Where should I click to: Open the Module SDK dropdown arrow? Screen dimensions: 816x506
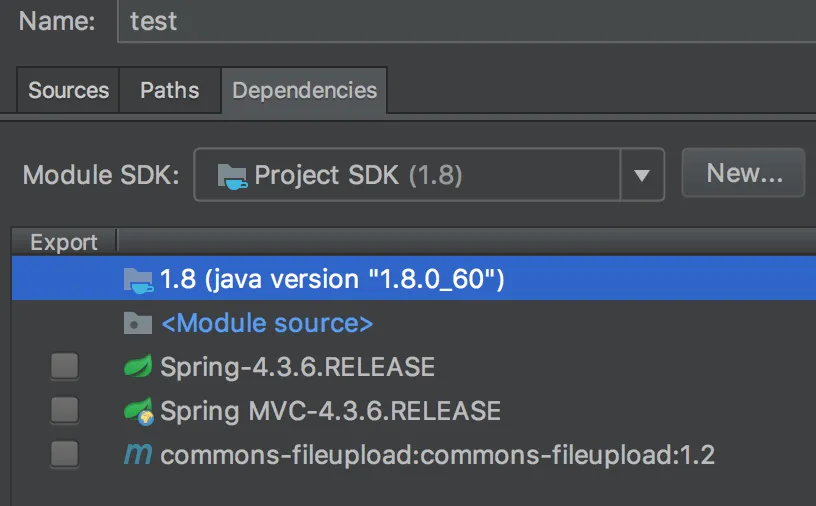(642, 176)
